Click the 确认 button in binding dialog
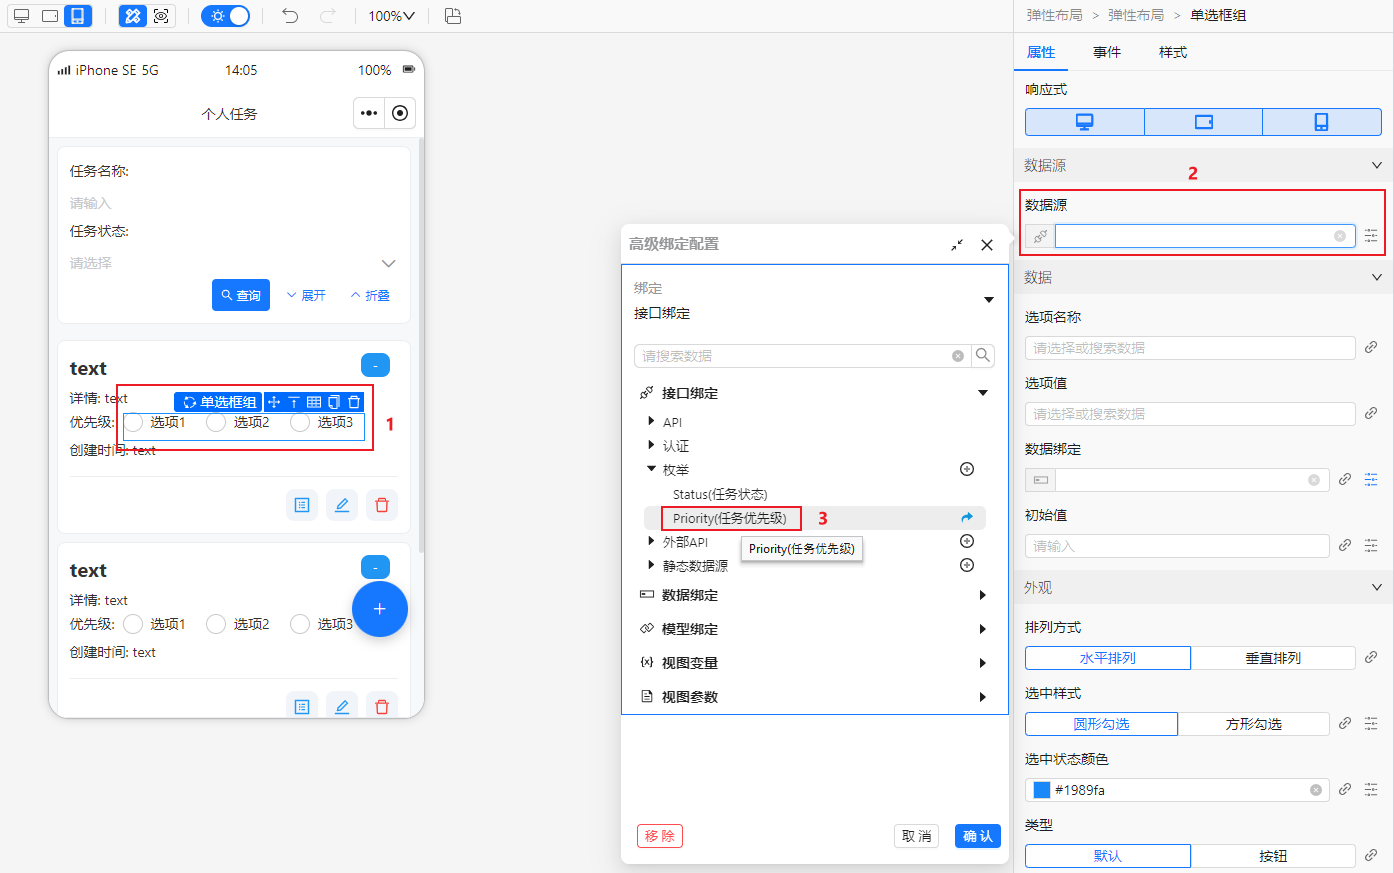1394x873 pixels. [x=977, y=836]
